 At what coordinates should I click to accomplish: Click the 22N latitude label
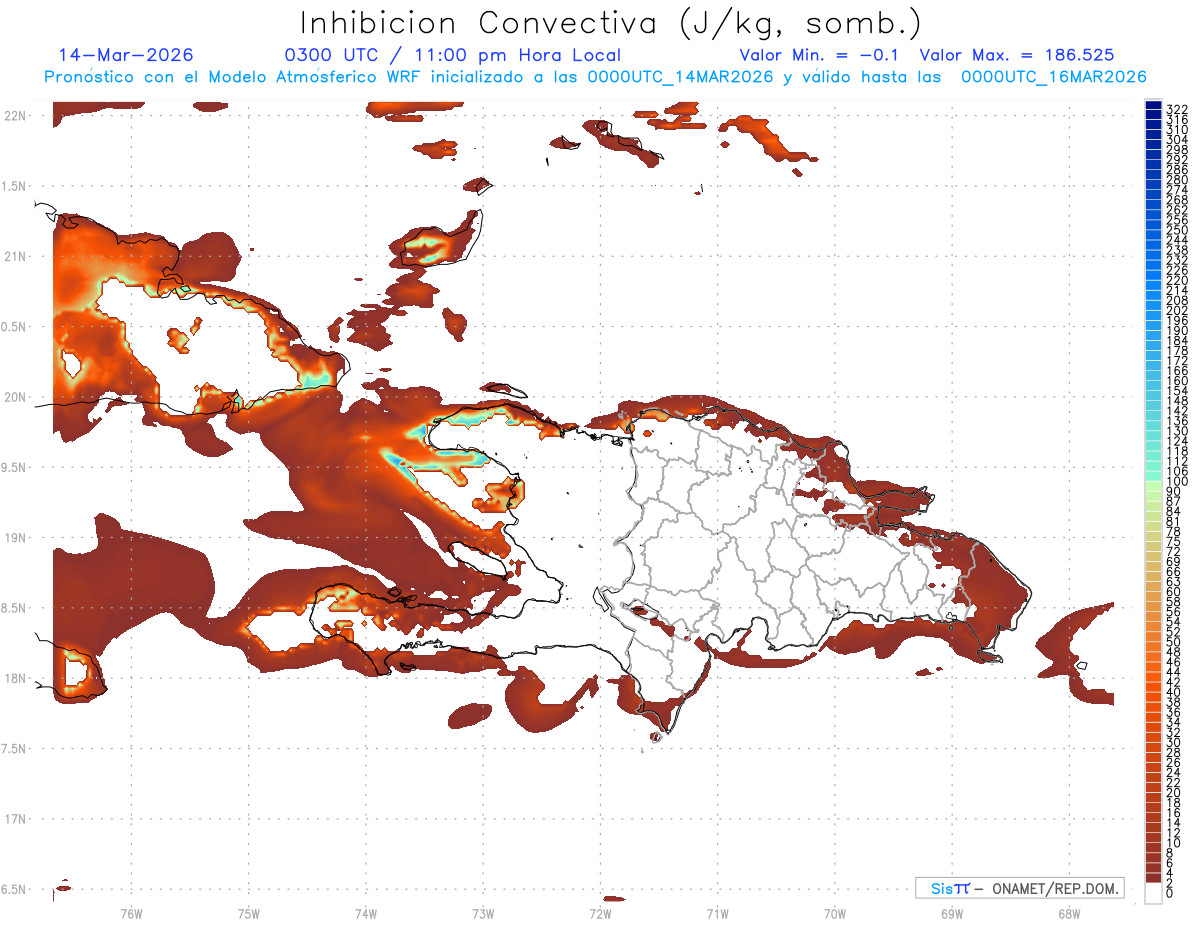click(x=15, y=115)
